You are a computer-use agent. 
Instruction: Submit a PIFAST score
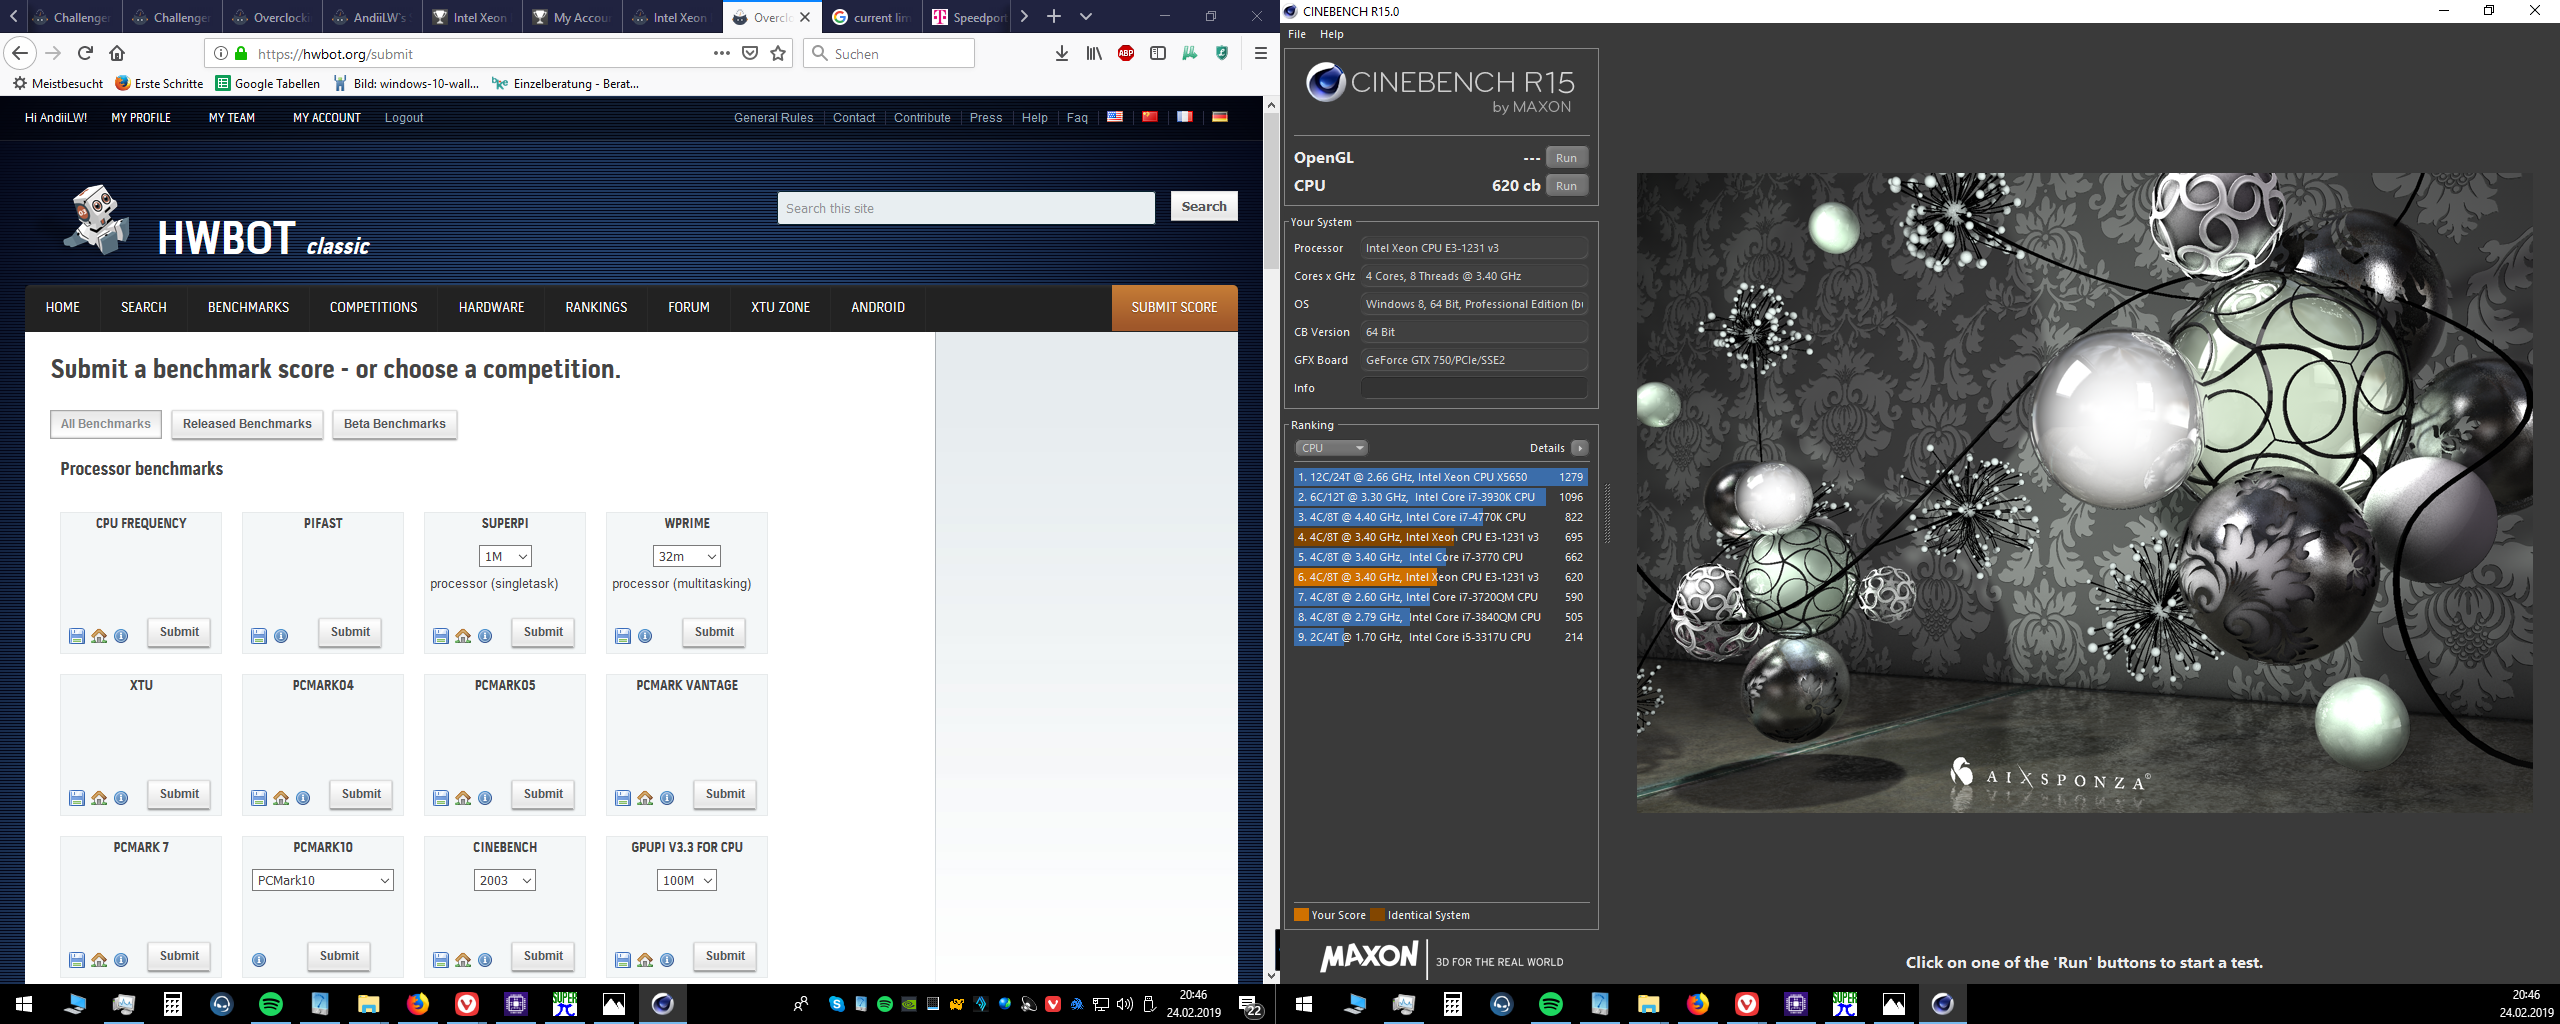(x=350, y=632)
